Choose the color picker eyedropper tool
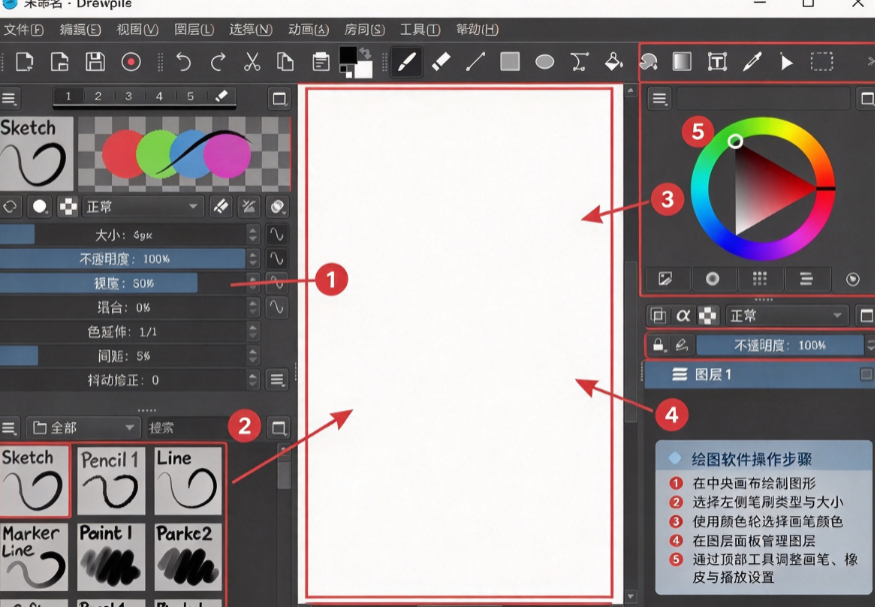This screenshot has height=607, width=875. click(752, 61)
